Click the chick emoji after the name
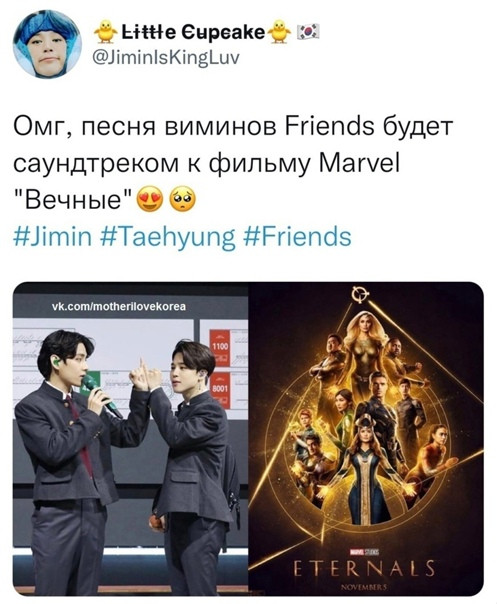Viewport: 497px width, 604px height. click(x=280, y=32)
